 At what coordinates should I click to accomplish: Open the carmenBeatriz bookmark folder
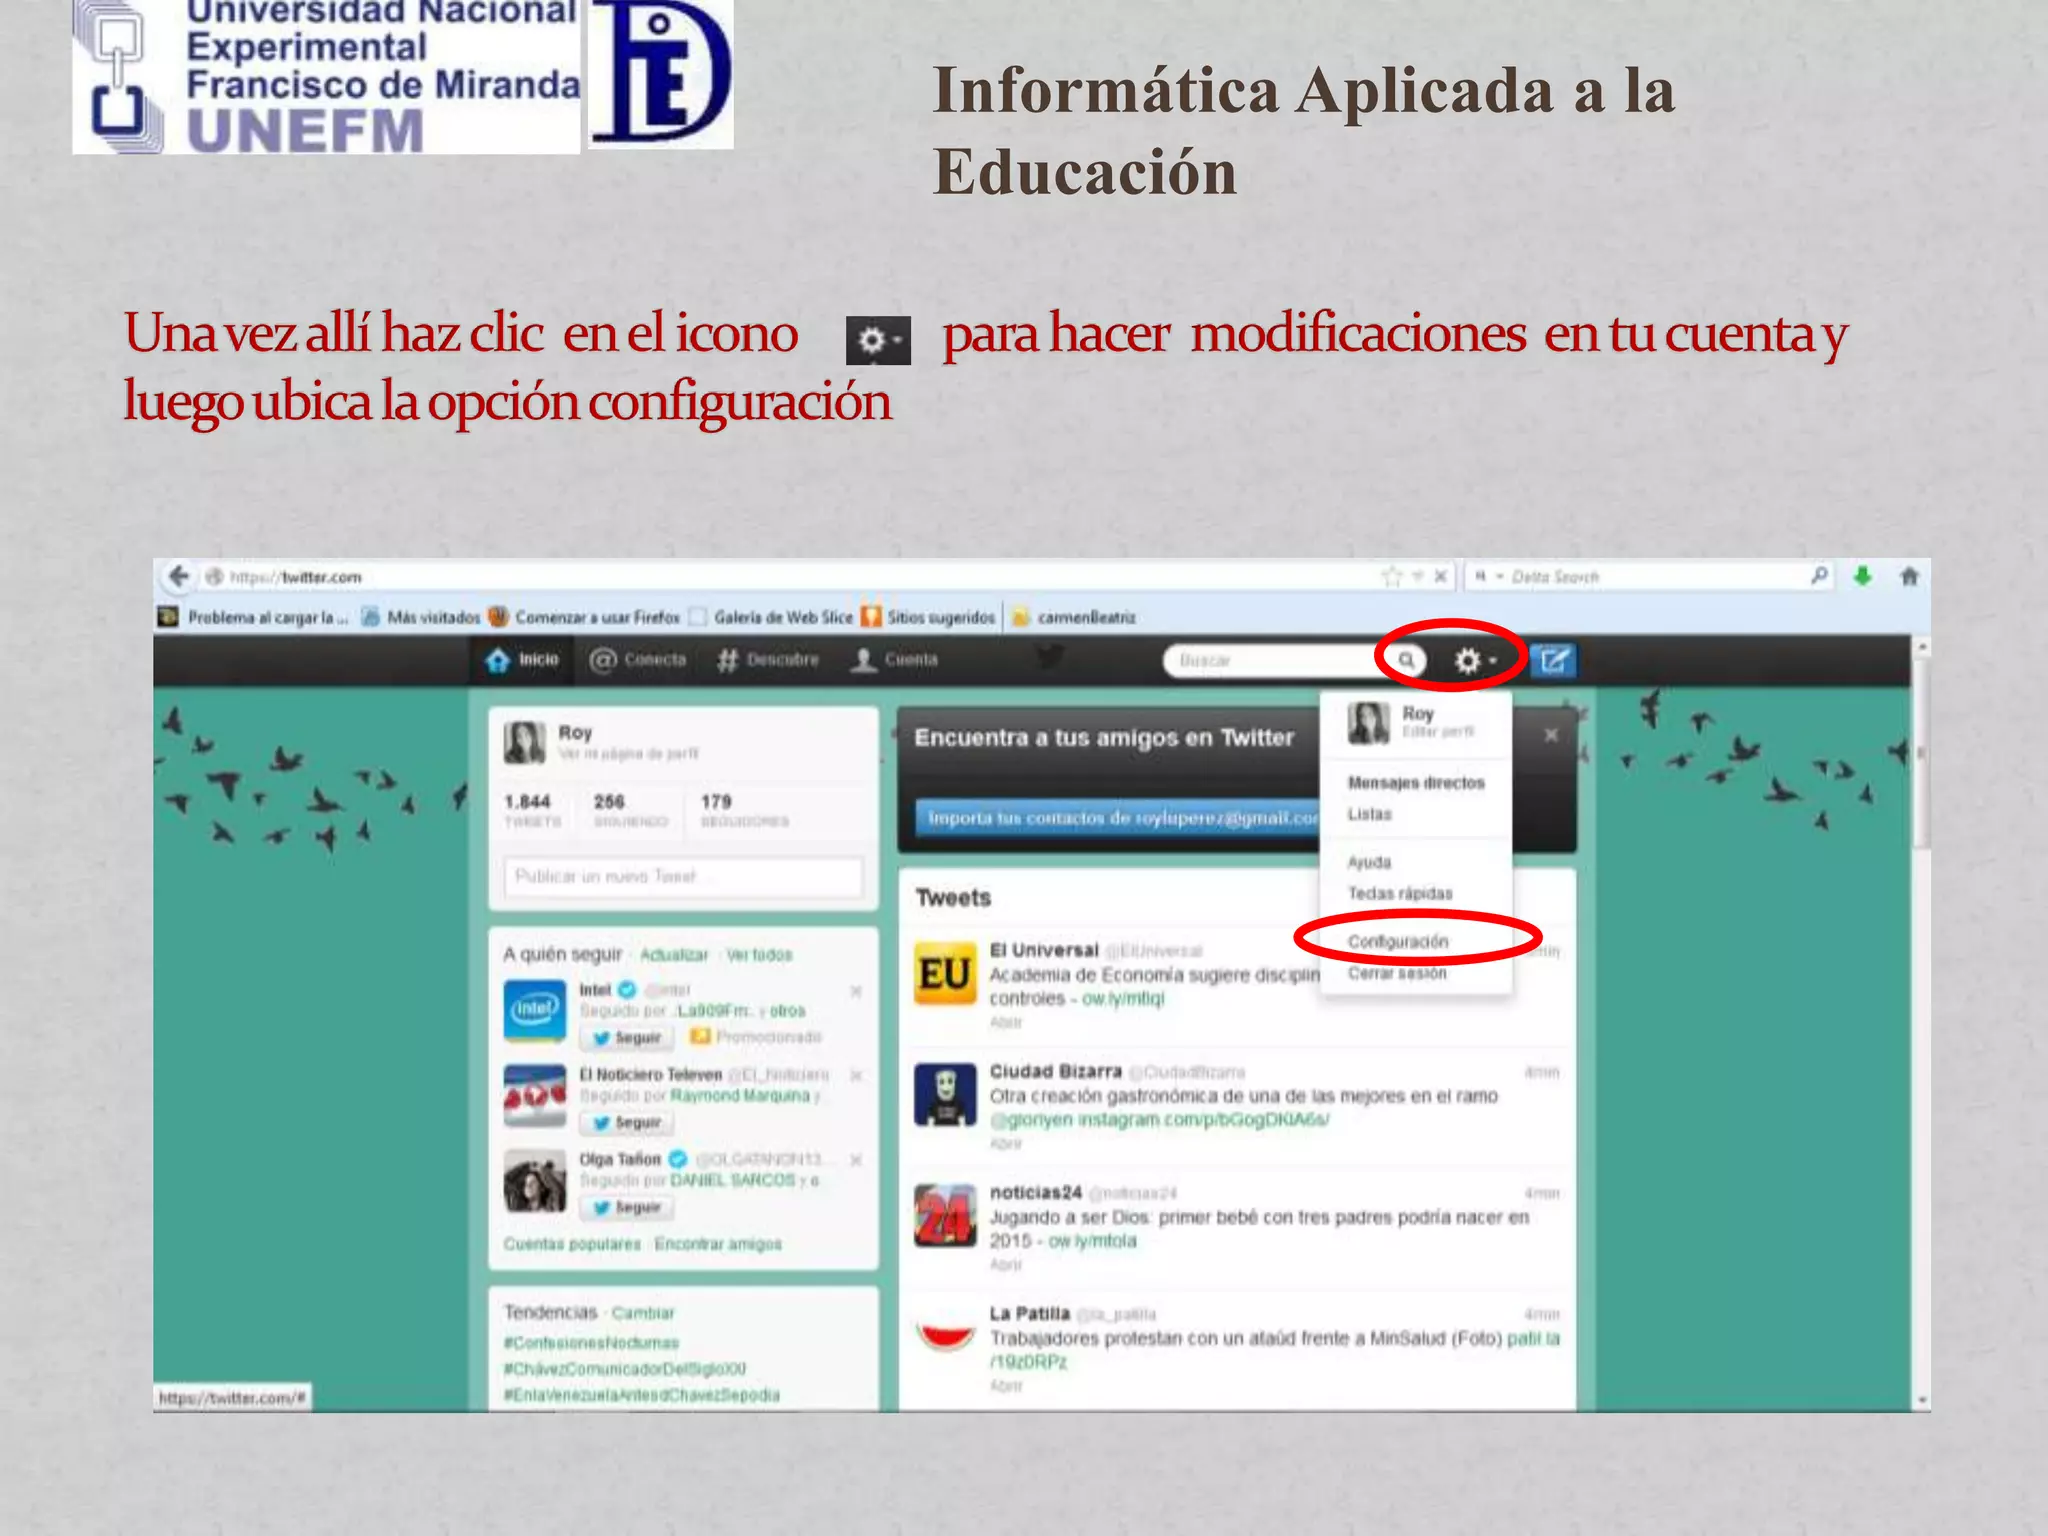click(1073, 617)
